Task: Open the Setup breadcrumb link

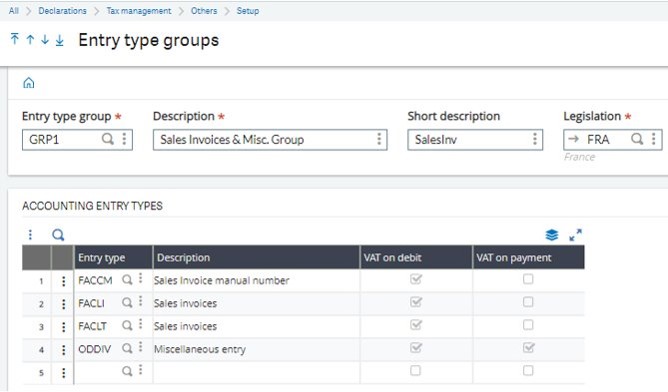Action: pyautogui.click(x=248, y=11)
